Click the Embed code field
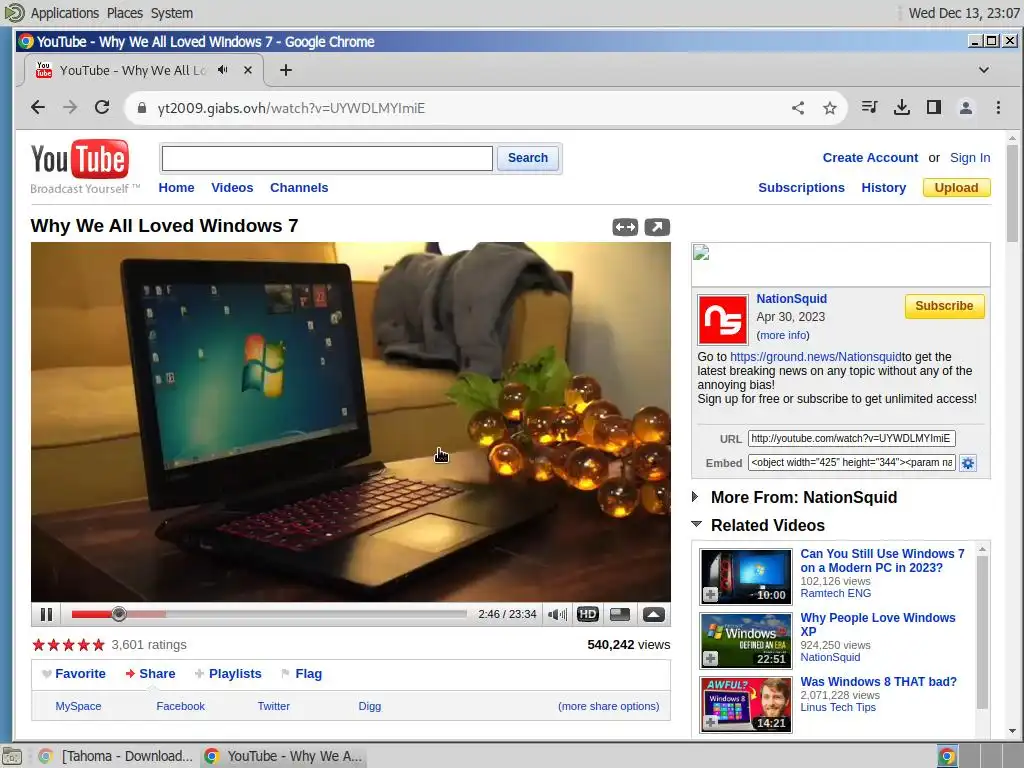The height and width of the screenshot is (768, 1024). [852, 462]
